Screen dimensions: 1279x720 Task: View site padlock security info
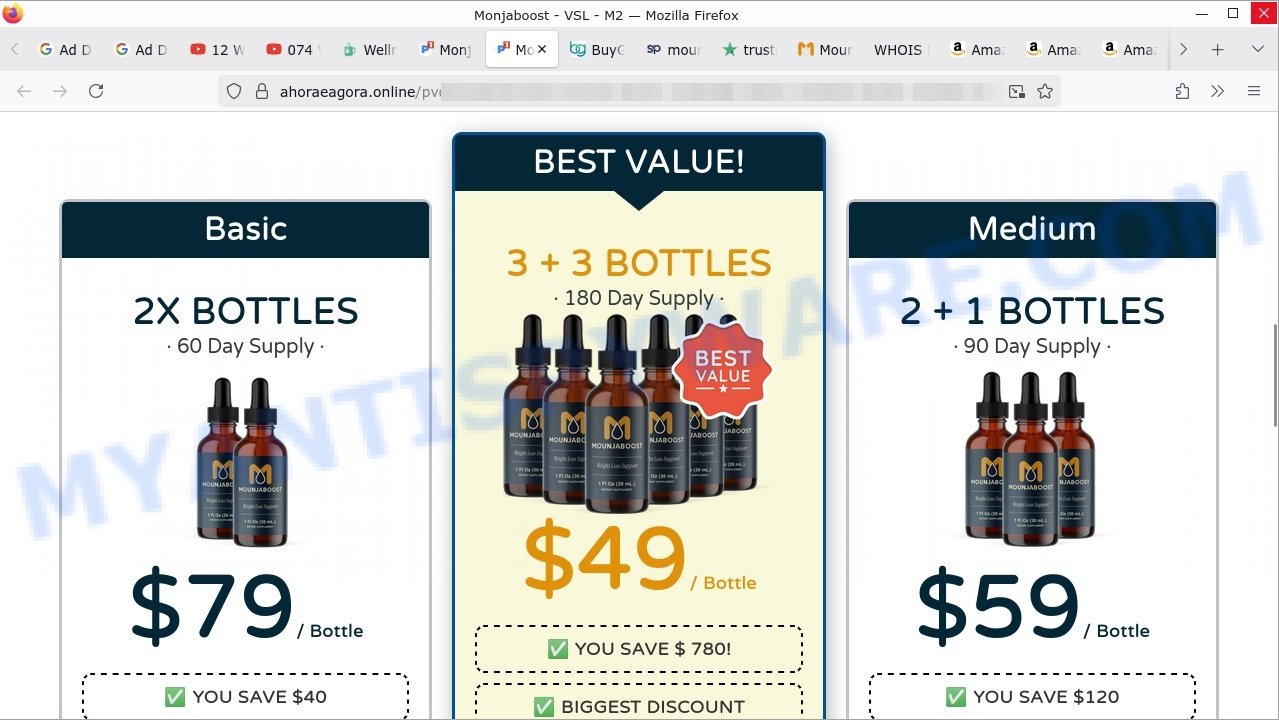point(262,91)
